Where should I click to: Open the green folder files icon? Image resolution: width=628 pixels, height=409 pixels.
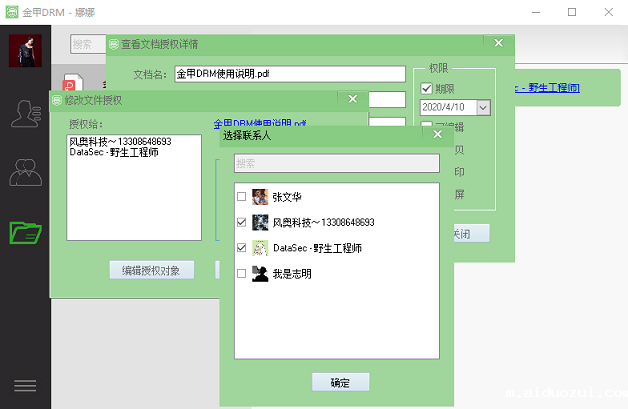25,232
